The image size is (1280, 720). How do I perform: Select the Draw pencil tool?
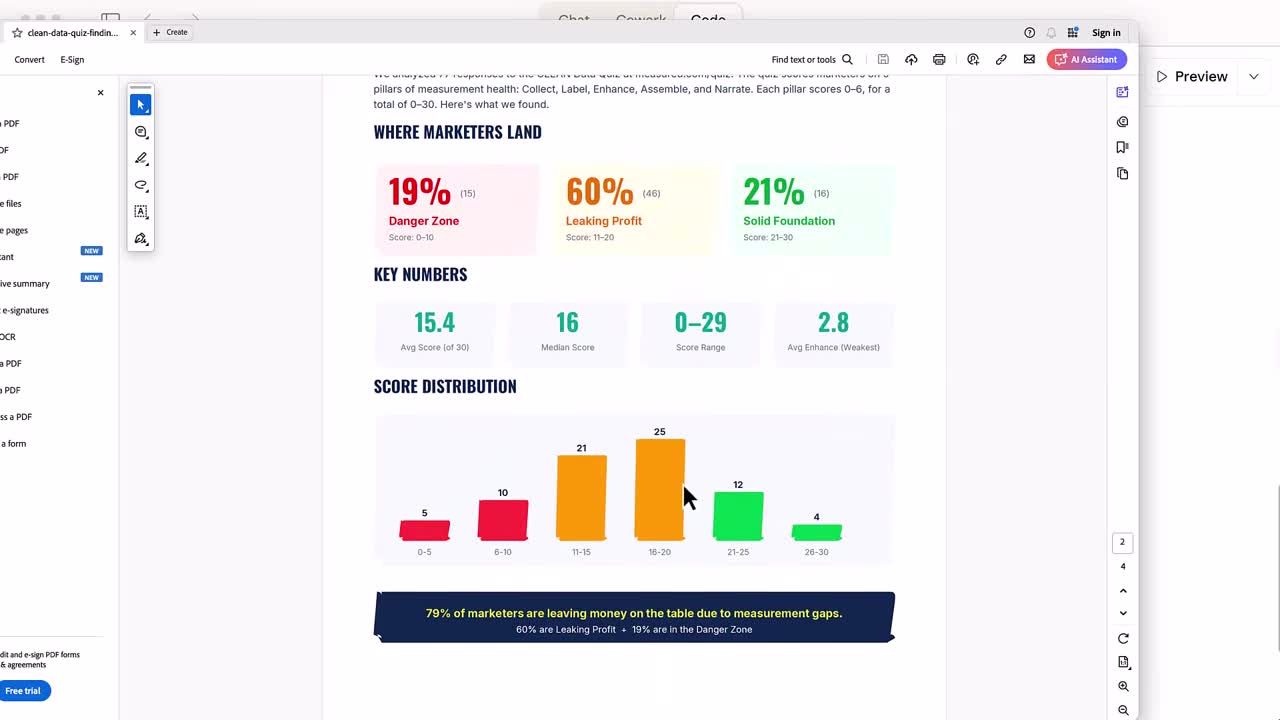141,158
